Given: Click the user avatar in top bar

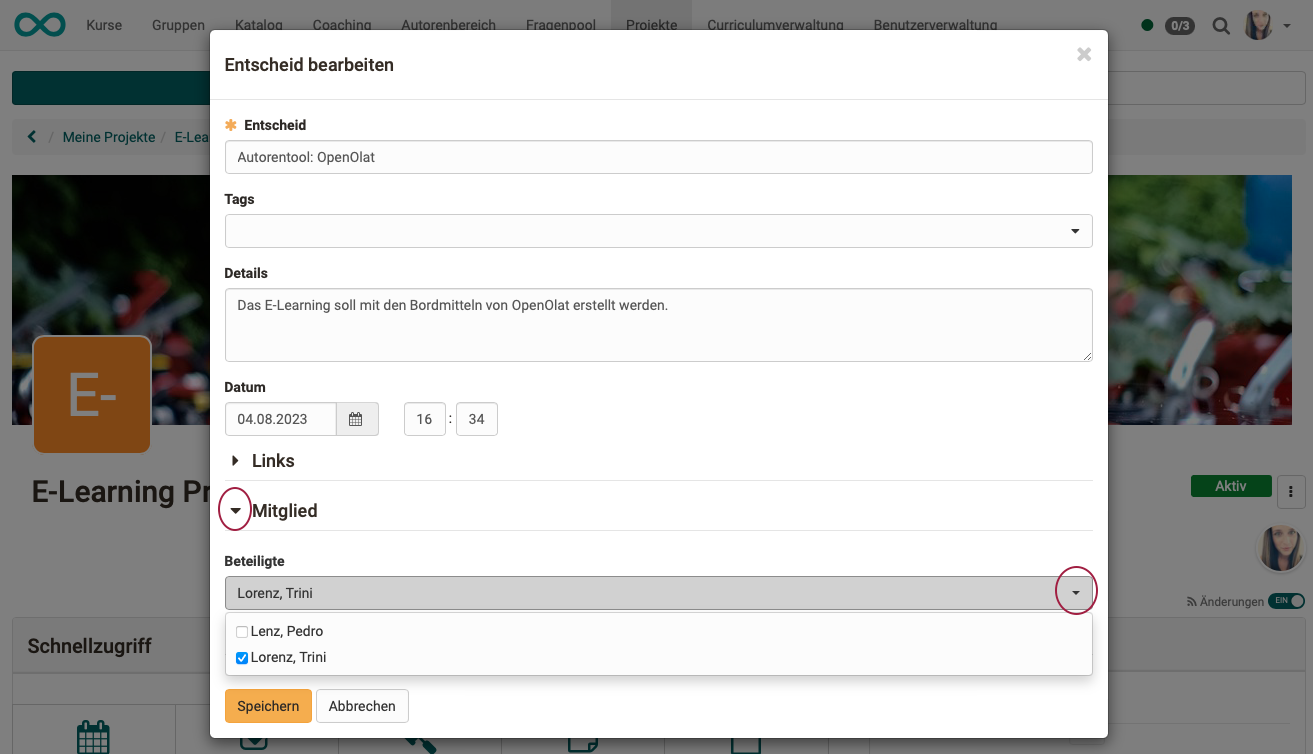Looking at the screenshot, I should [x=1258, y=26].
